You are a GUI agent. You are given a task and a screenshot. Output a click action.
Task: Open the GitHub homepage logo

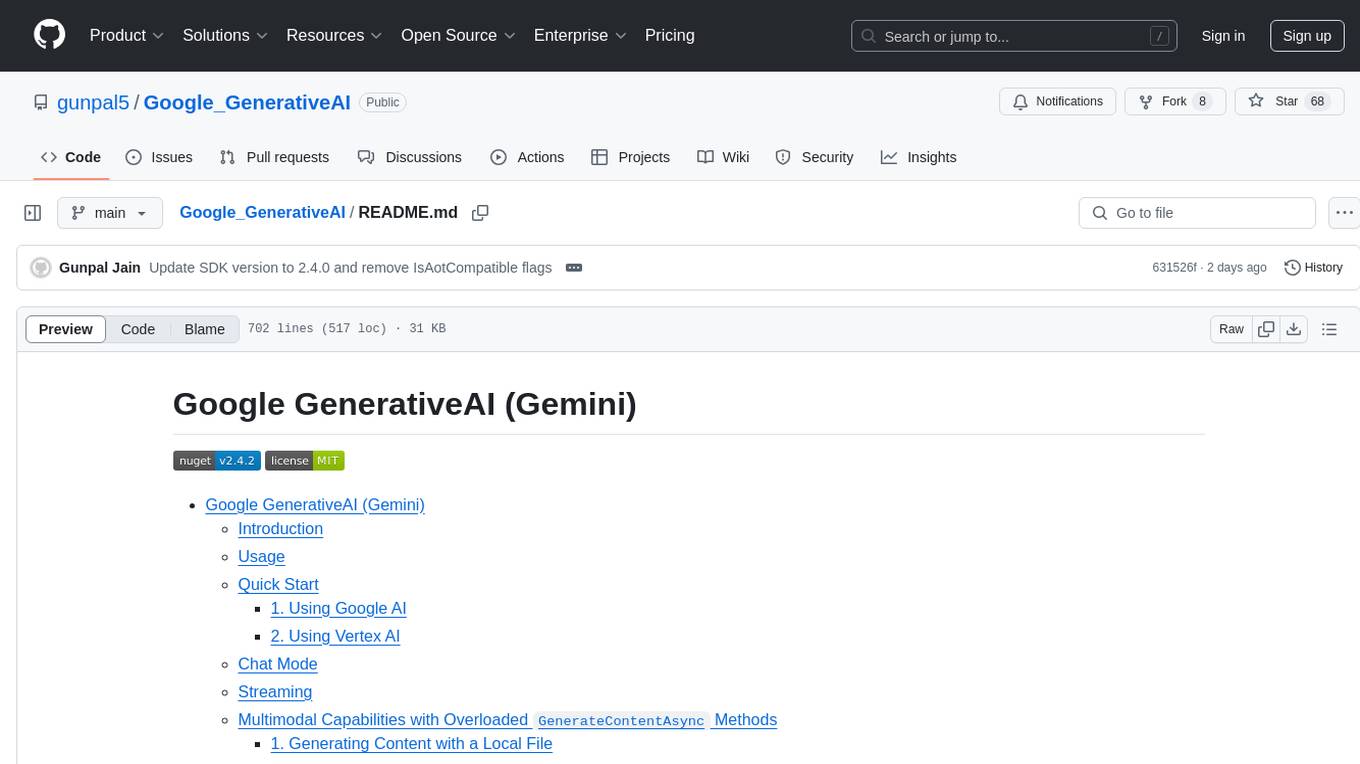click(x=50, y=35)
